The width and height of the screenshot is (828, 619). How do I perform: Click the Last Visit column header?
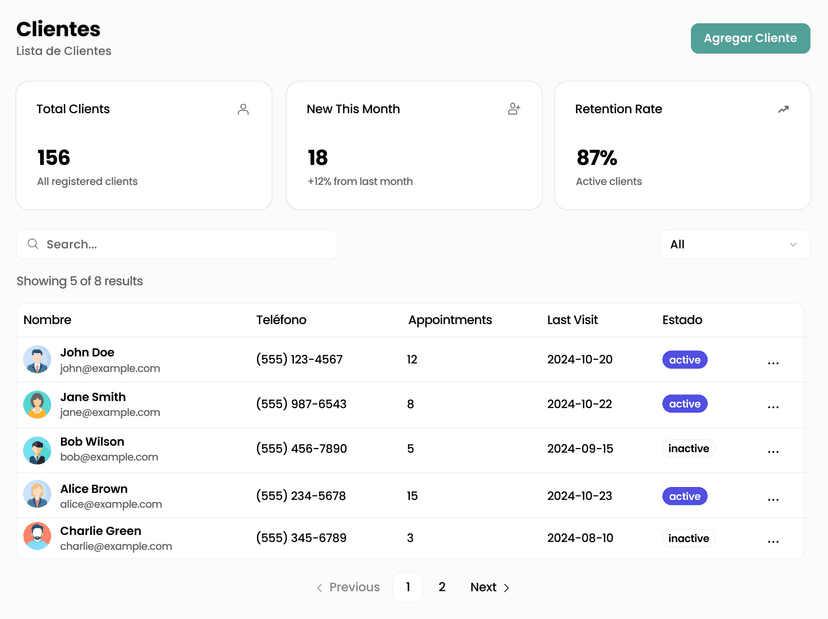coord(572,320)
